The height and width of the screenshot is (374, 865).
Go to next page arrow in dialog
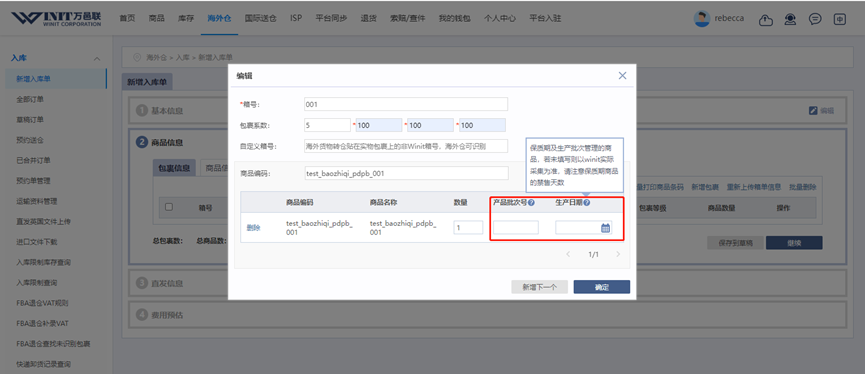click(618, 254)
